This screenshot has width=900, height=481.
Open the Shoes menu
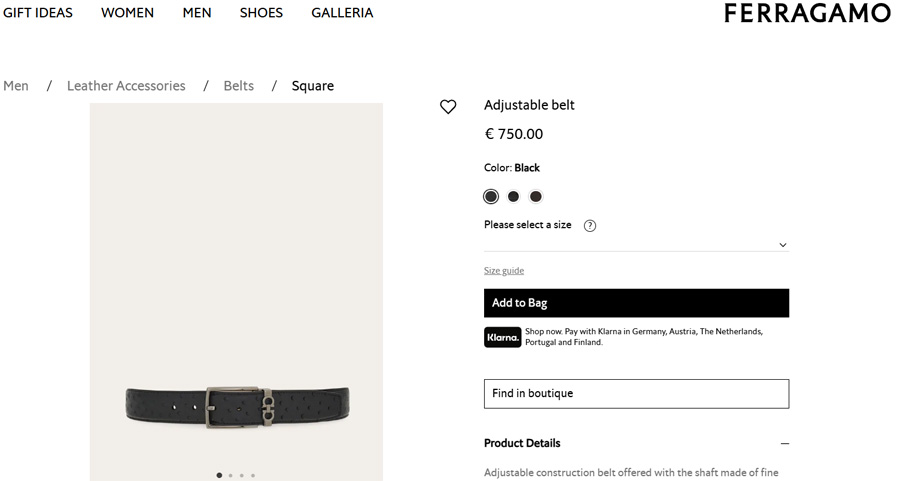261,13
